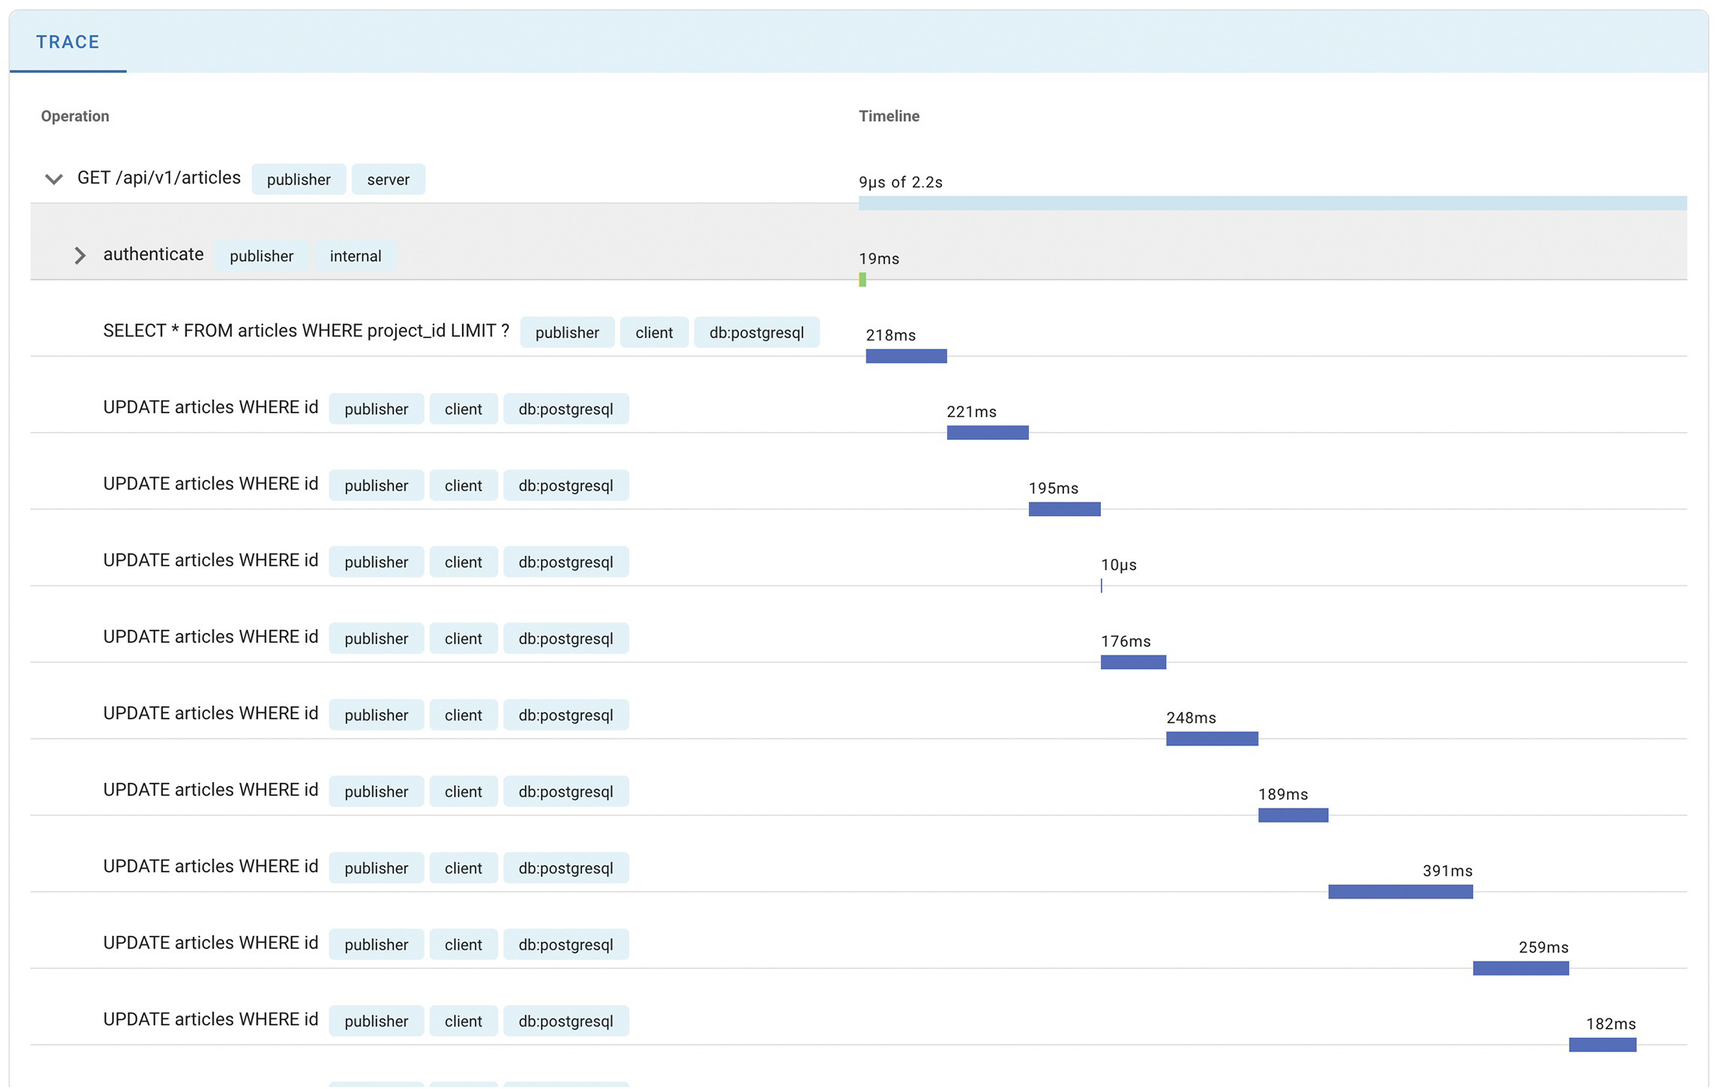
Task: Click the Timeline column header
Action: (888, 116)
